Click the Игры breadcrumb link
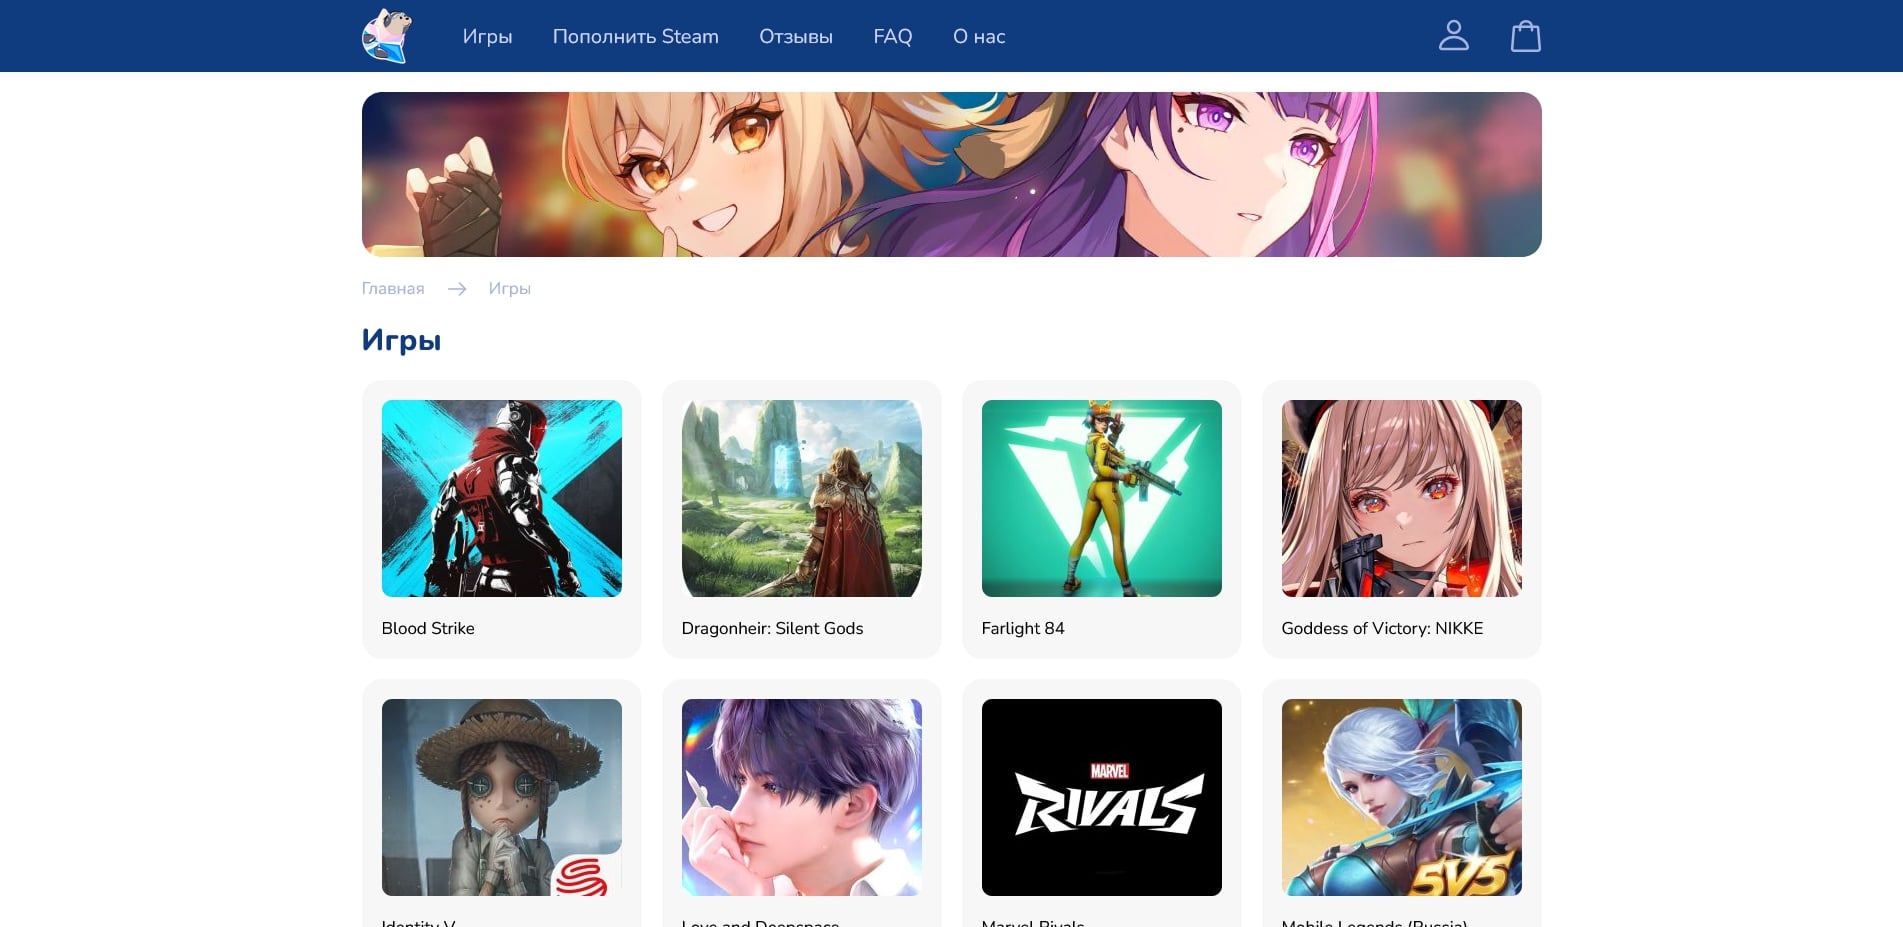 pyautogui.click(x=509, y=288)
